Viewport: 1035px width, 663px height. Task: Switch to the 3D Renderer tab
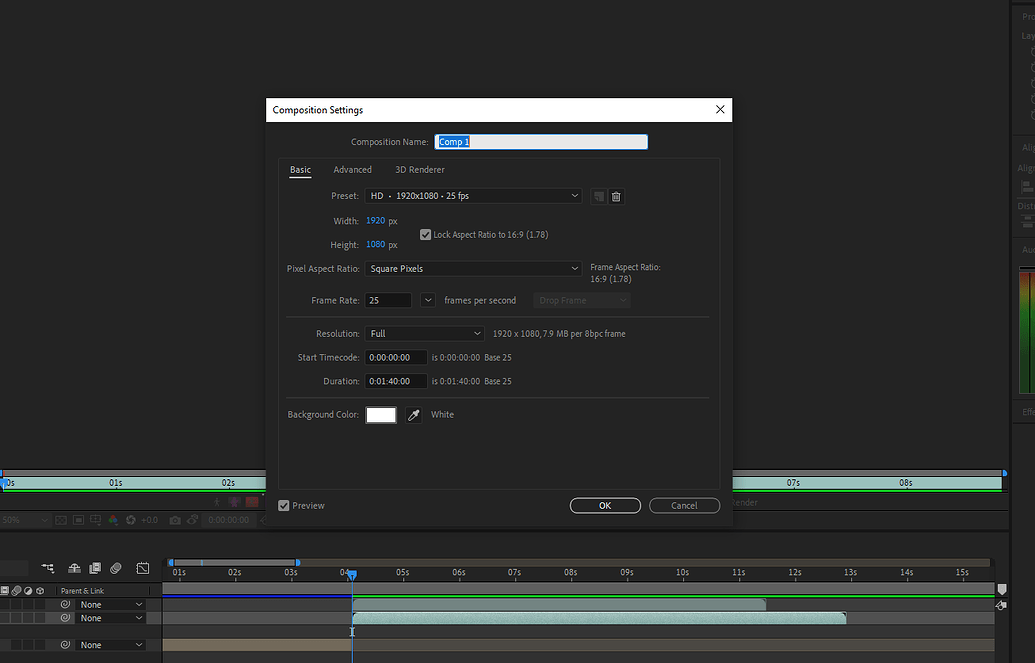point(420,170)
